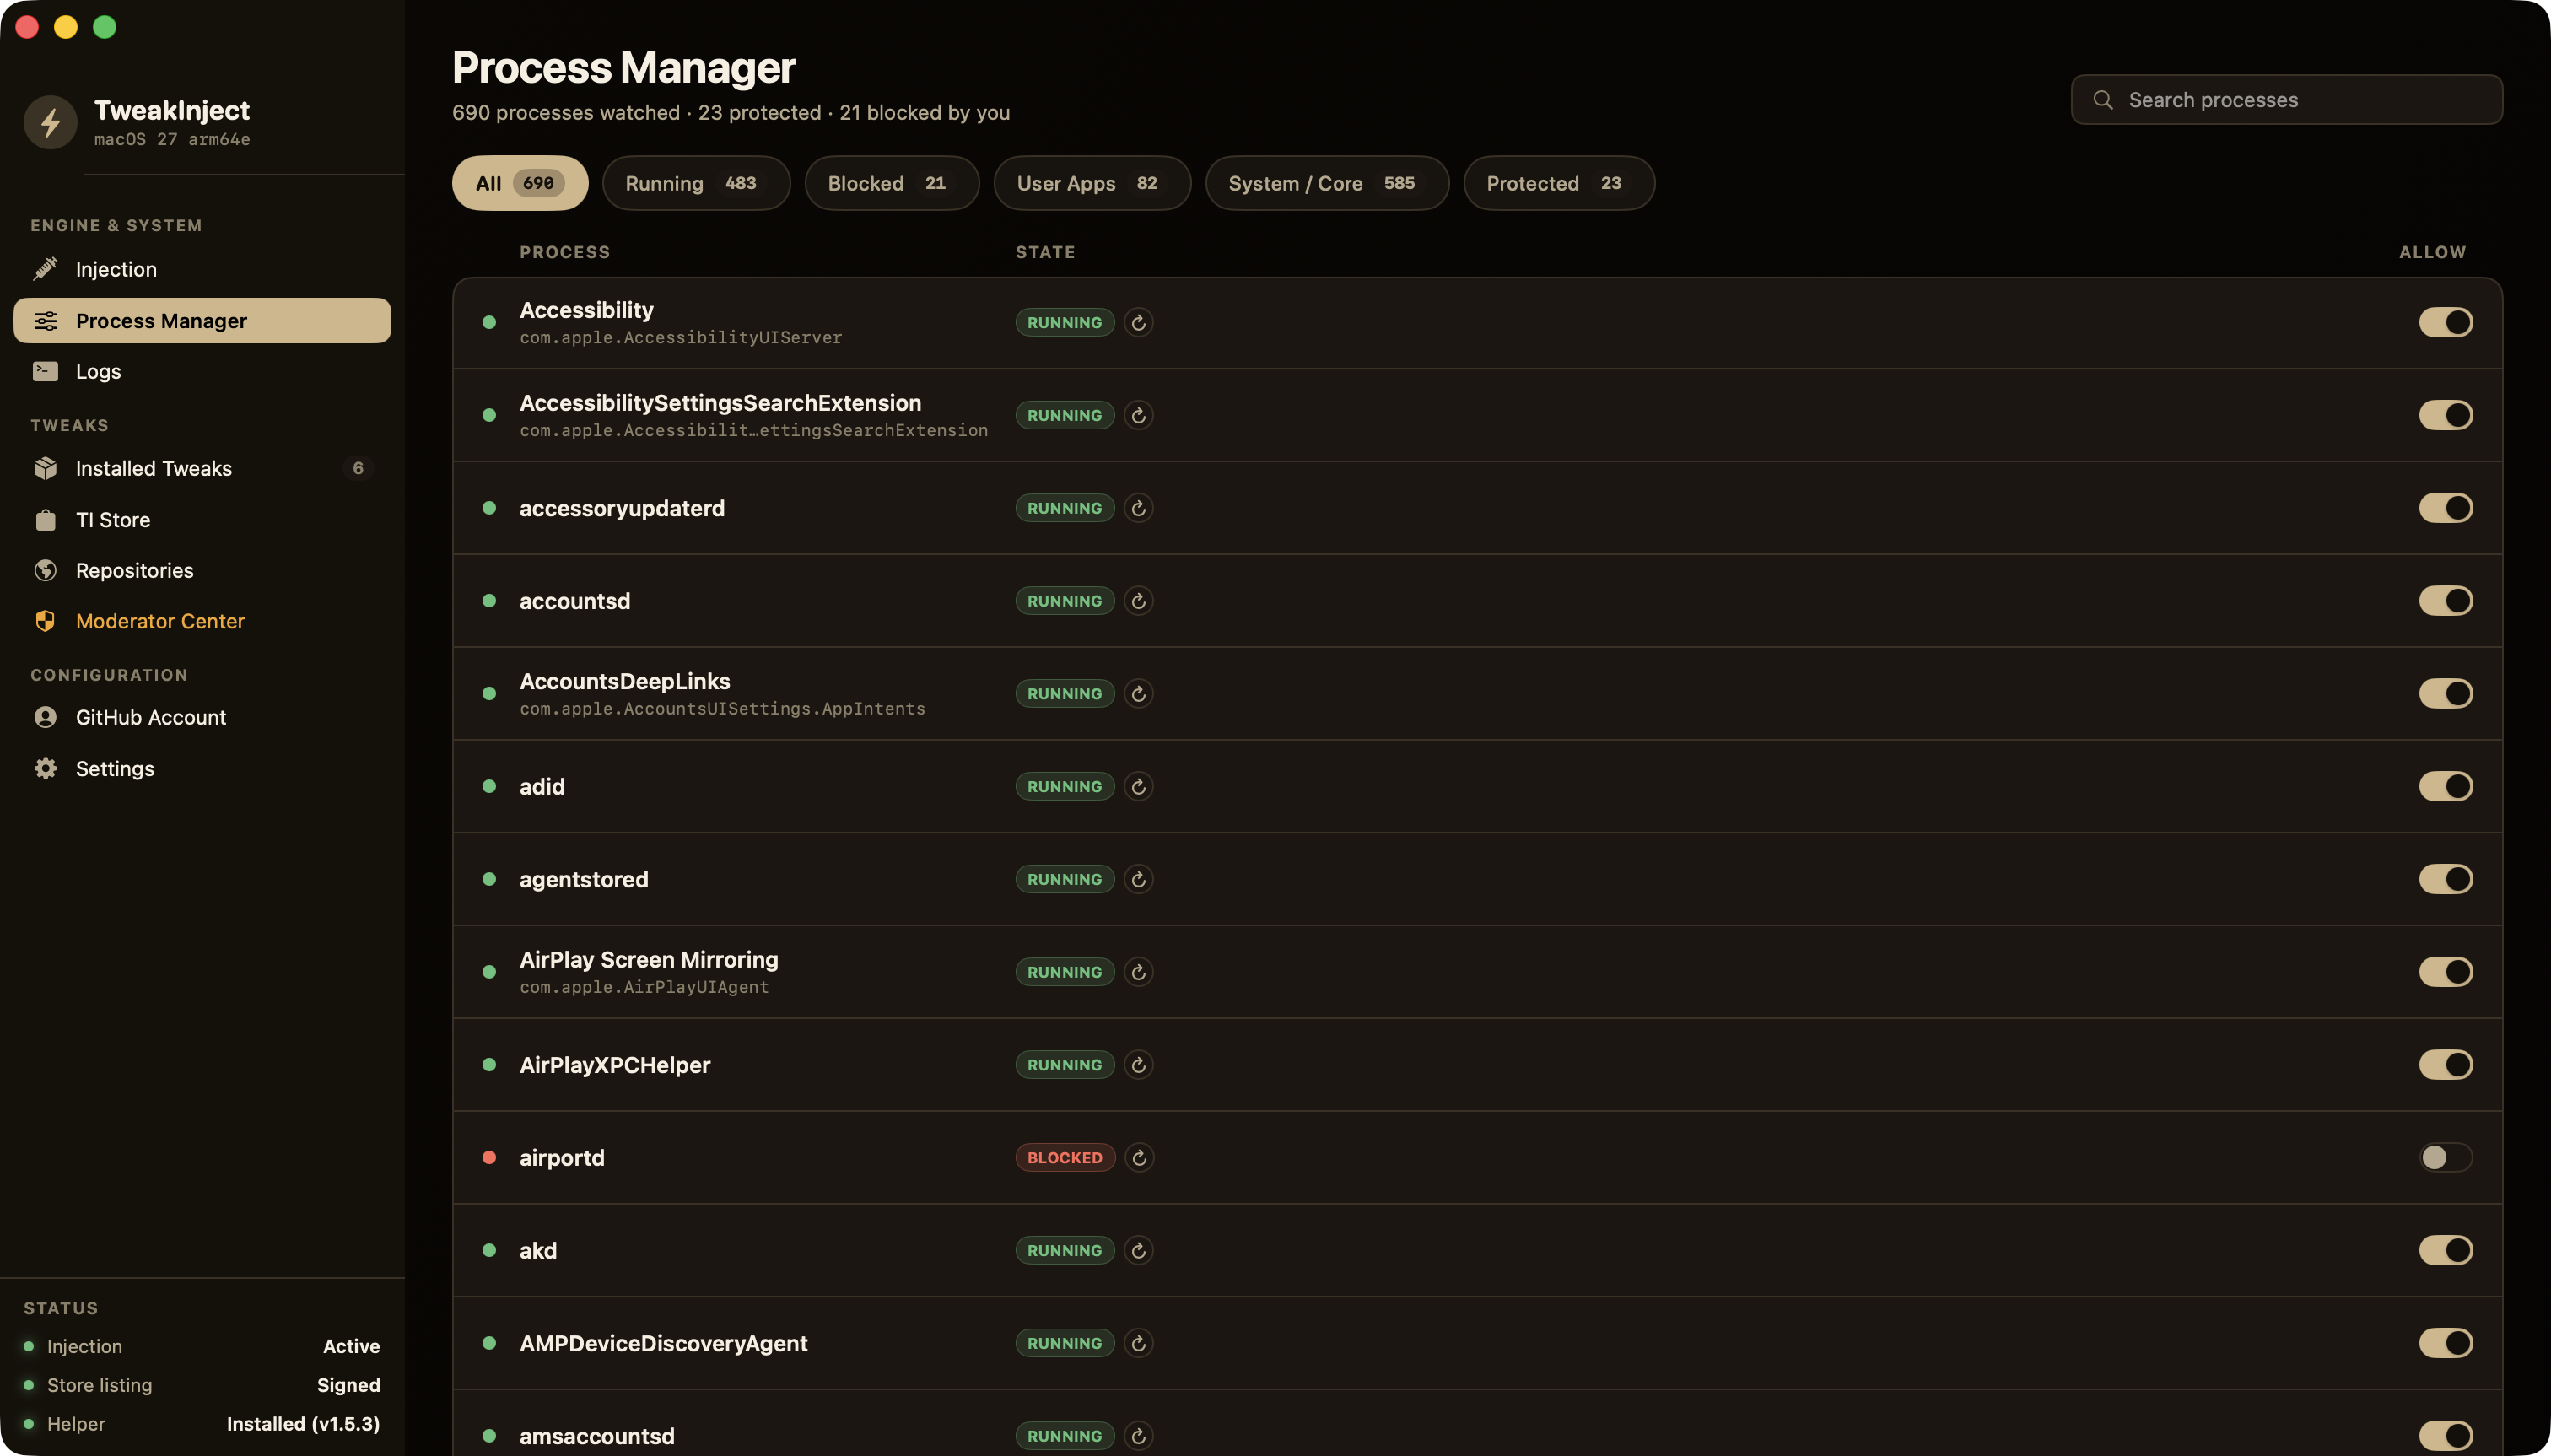Disable injection for AccessibilitySettingsSearchExtension
The width and height of the screenshot is (2551, 1456).
click(2446, 415)
